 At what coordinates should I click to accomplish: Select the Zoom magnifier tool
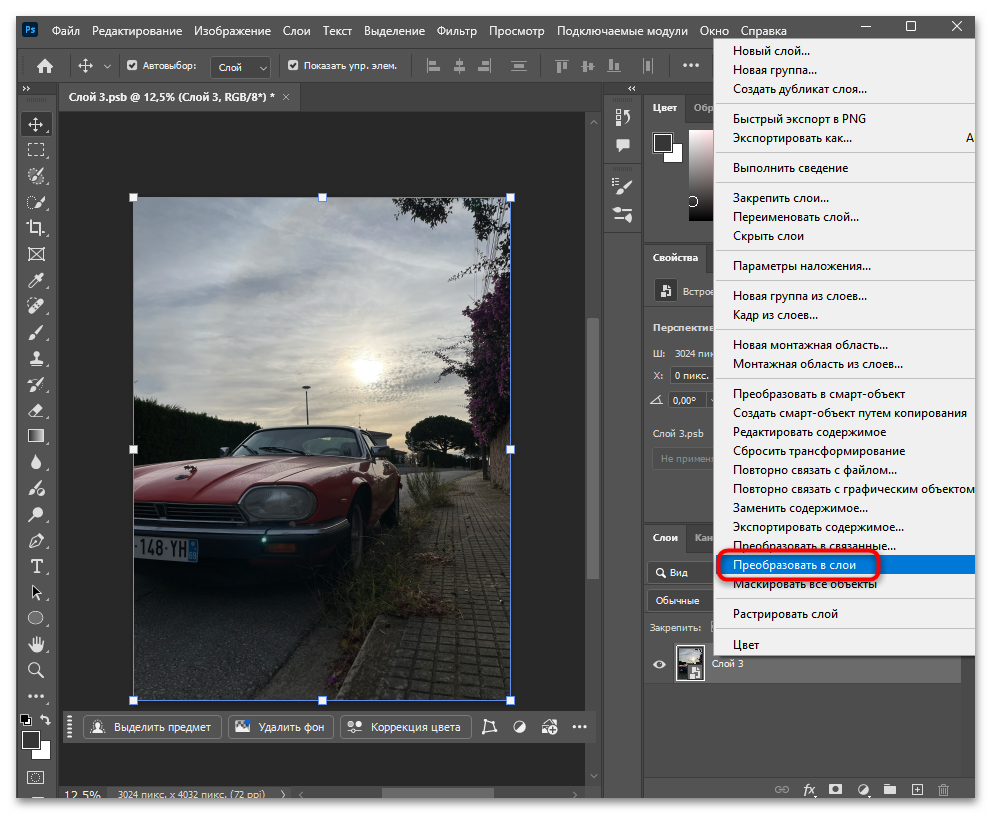pos(36,670)
